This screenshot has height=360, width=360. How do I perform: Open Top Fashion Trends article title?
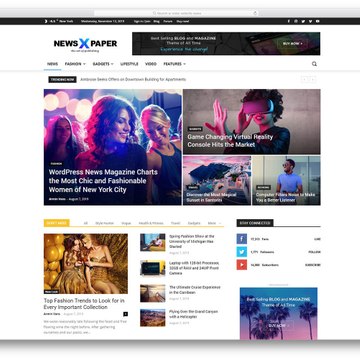pyautogui.click(x=84, y=304)
